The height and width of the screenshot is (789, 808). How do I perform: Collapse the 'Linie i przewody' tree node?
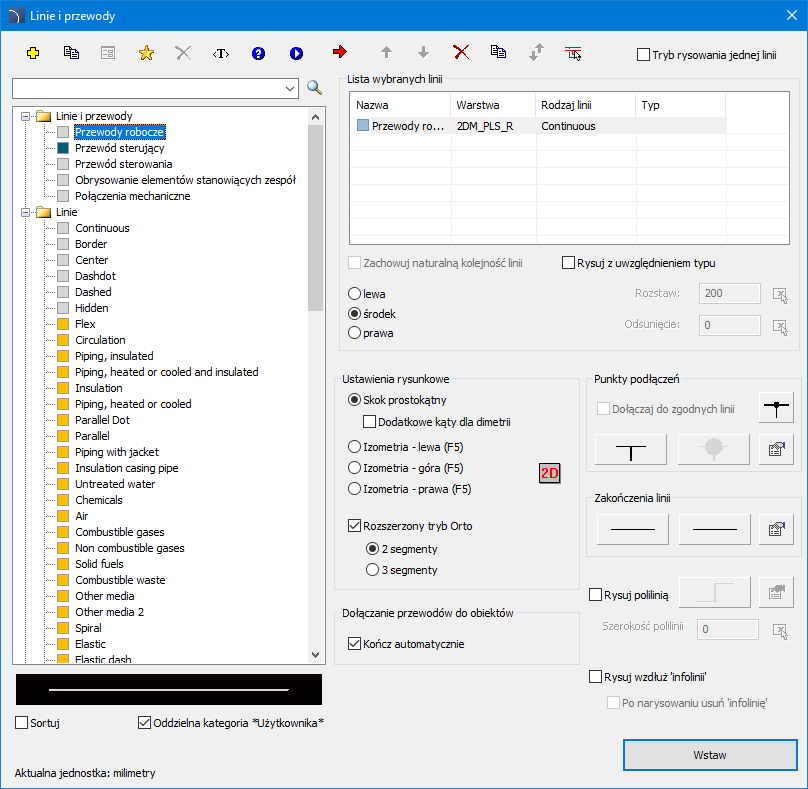pyautogui.click(x=25, y=116)
